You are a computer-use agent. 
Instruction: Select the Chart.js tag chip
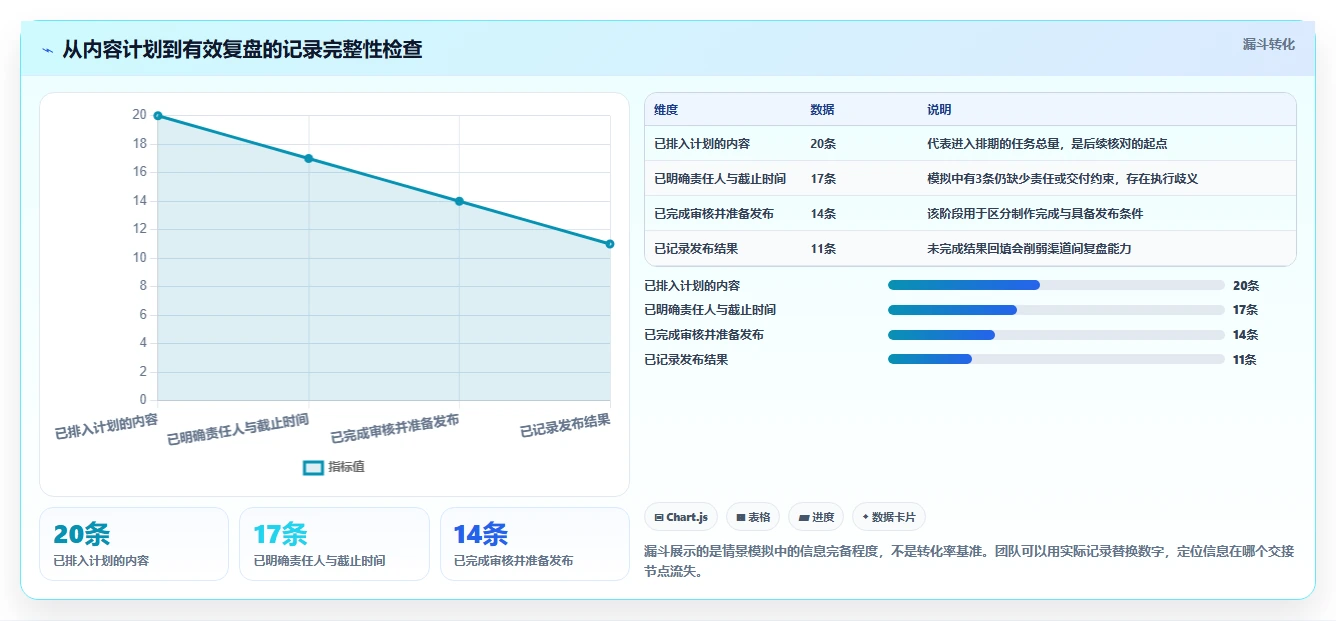click(681, 517)
